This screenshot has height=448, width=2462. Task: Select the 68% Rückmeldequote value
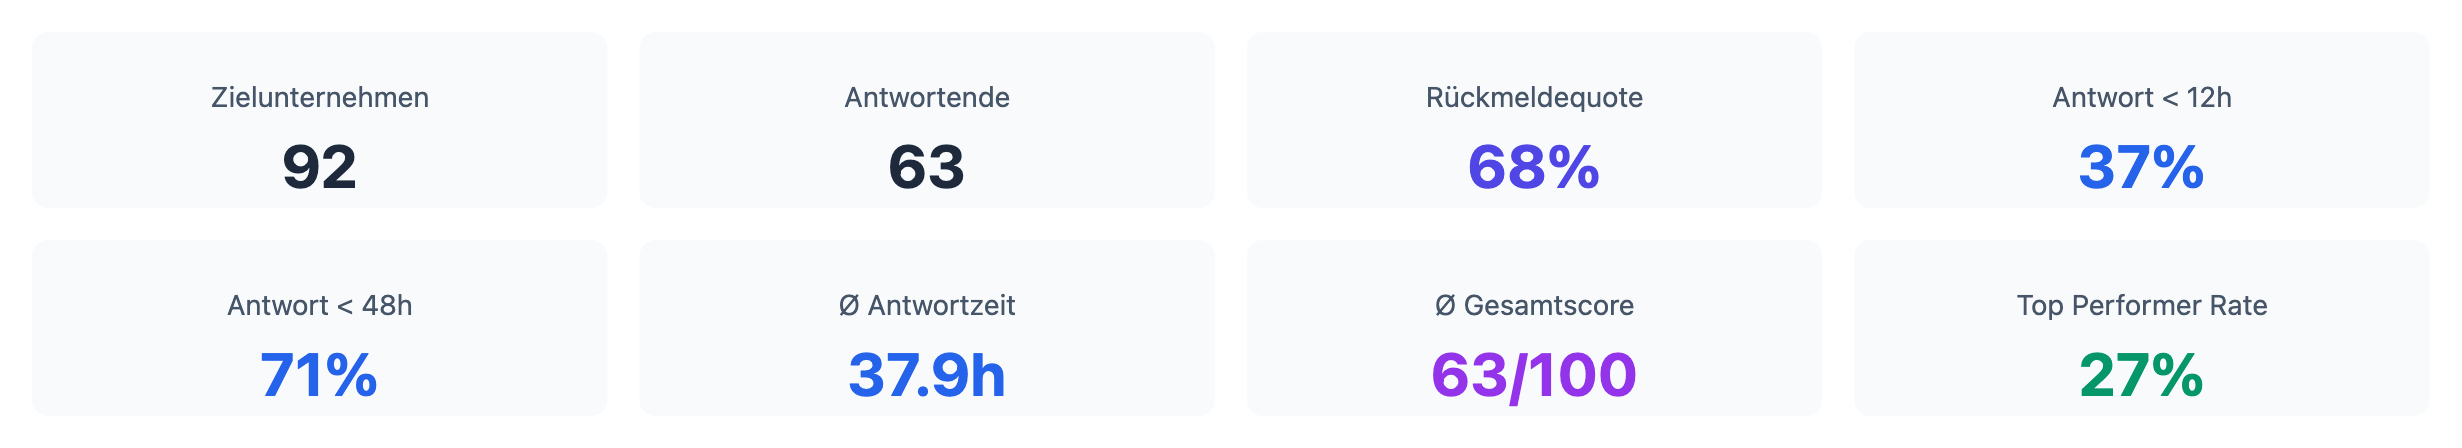point(1534,167)
